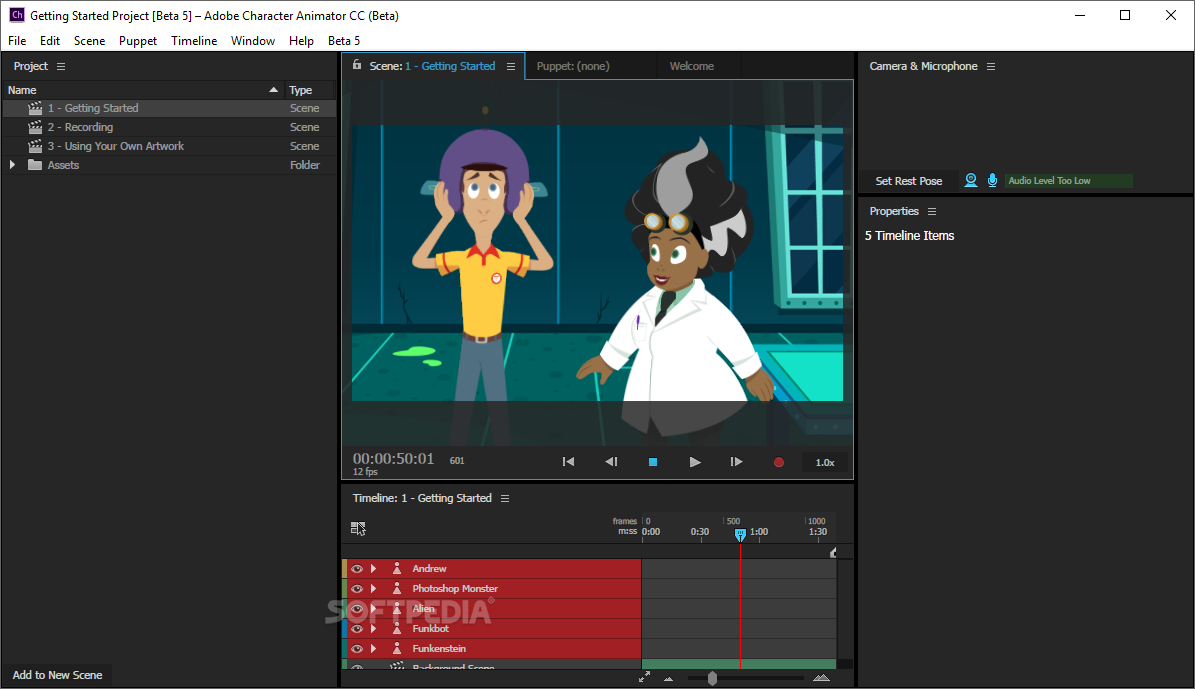Image resolution: width=1195 pixels, height=689 pixels.
Task: Click Add to New Scene button
Action: tap(57, 675)
